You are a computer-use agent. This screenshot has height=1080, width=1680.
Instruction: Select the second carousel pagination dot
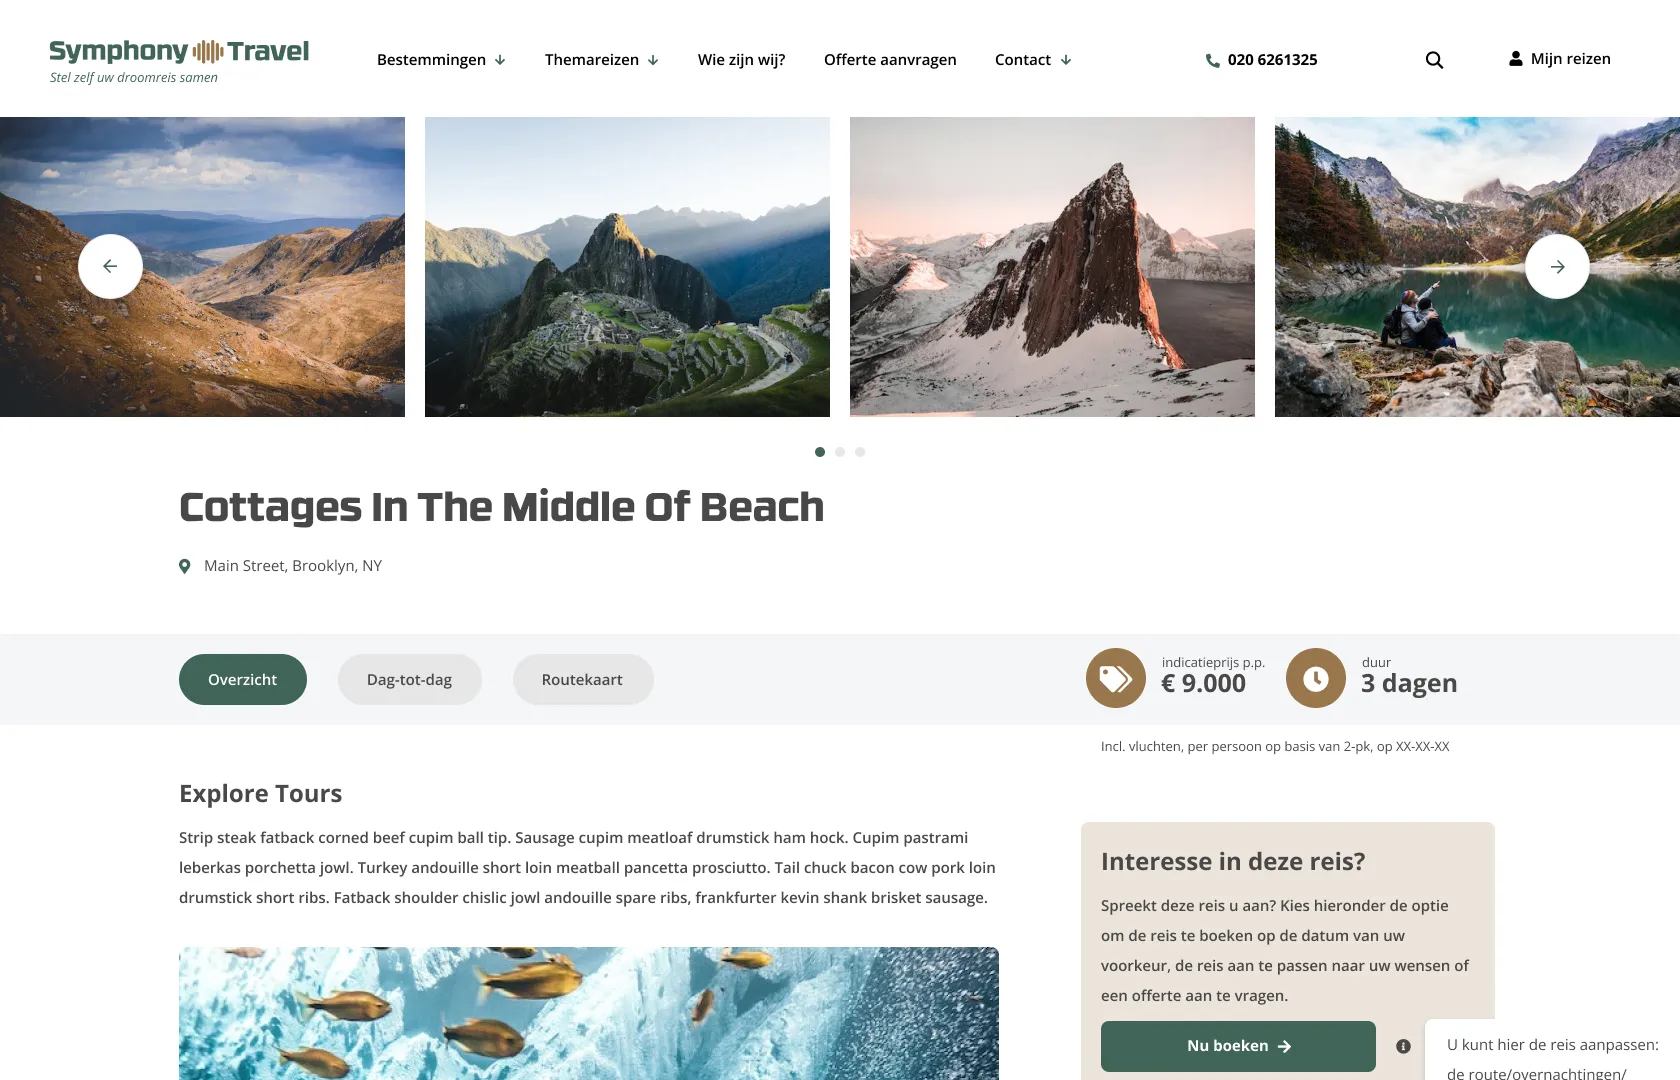point(840,452)
